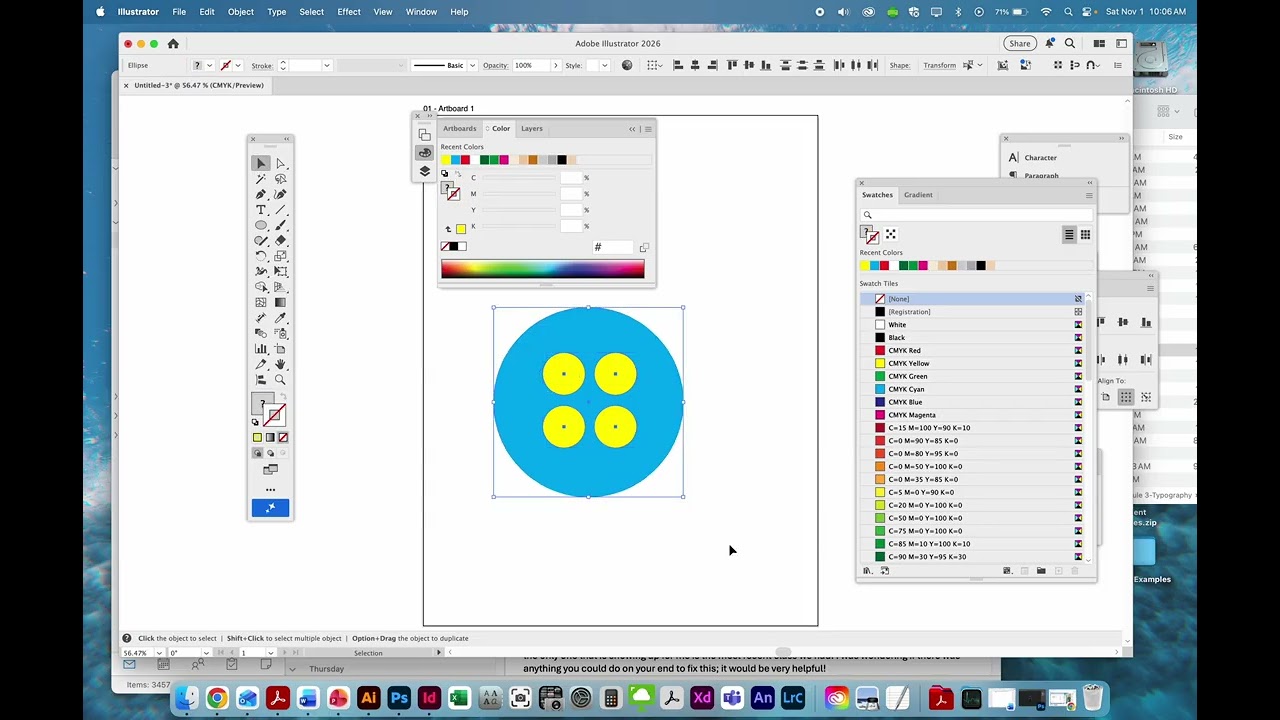Select the CMYK Magenta swatch
This screenshot has height=720, width=1280.
pos(973,415)
